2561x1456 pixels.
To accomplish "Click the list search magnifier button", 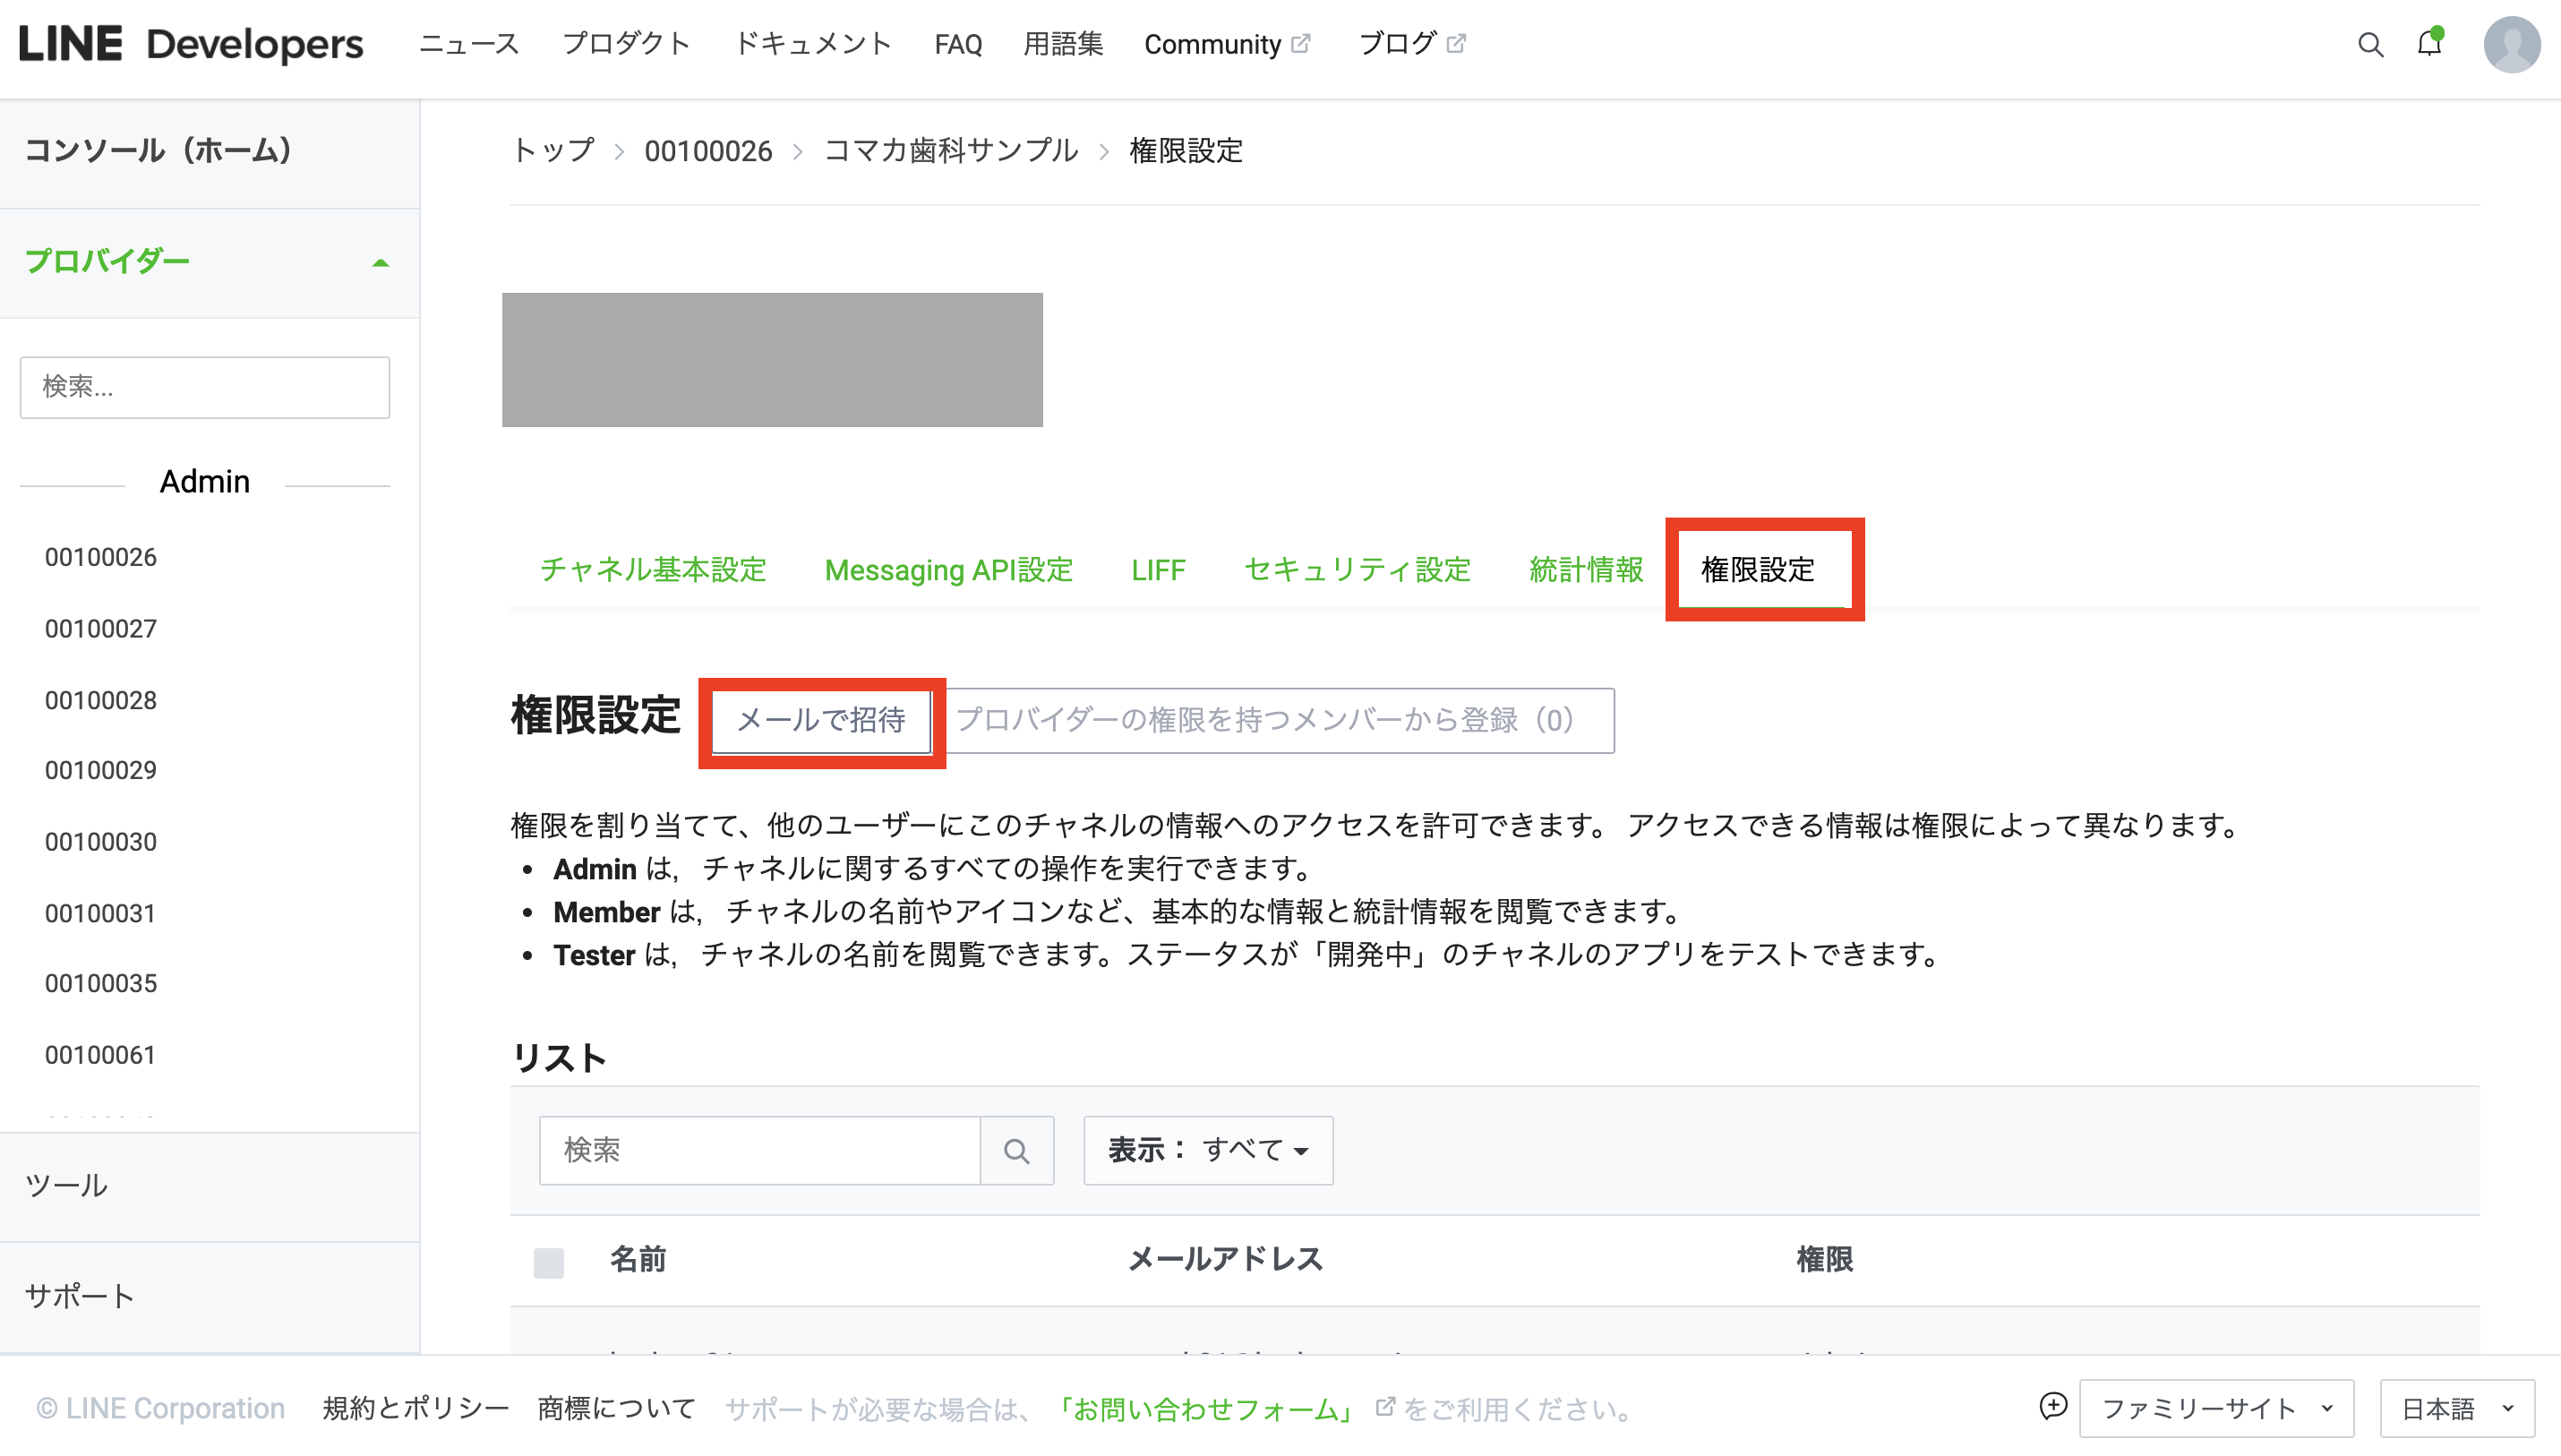I will tap(1016, 1151).
